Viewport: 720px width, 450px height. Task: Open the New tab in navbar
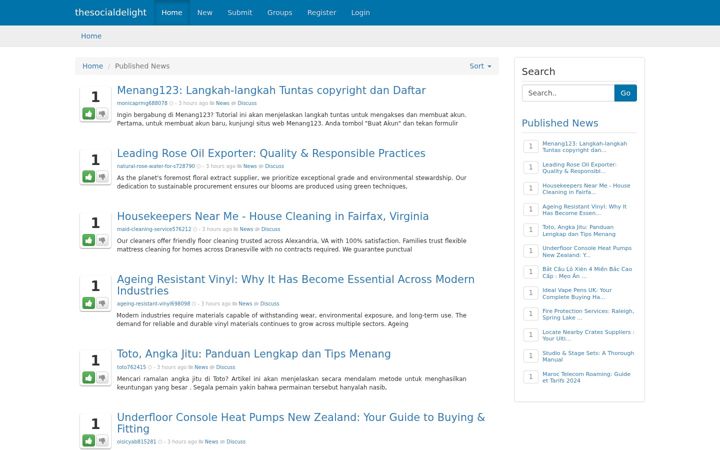point(205,12)
